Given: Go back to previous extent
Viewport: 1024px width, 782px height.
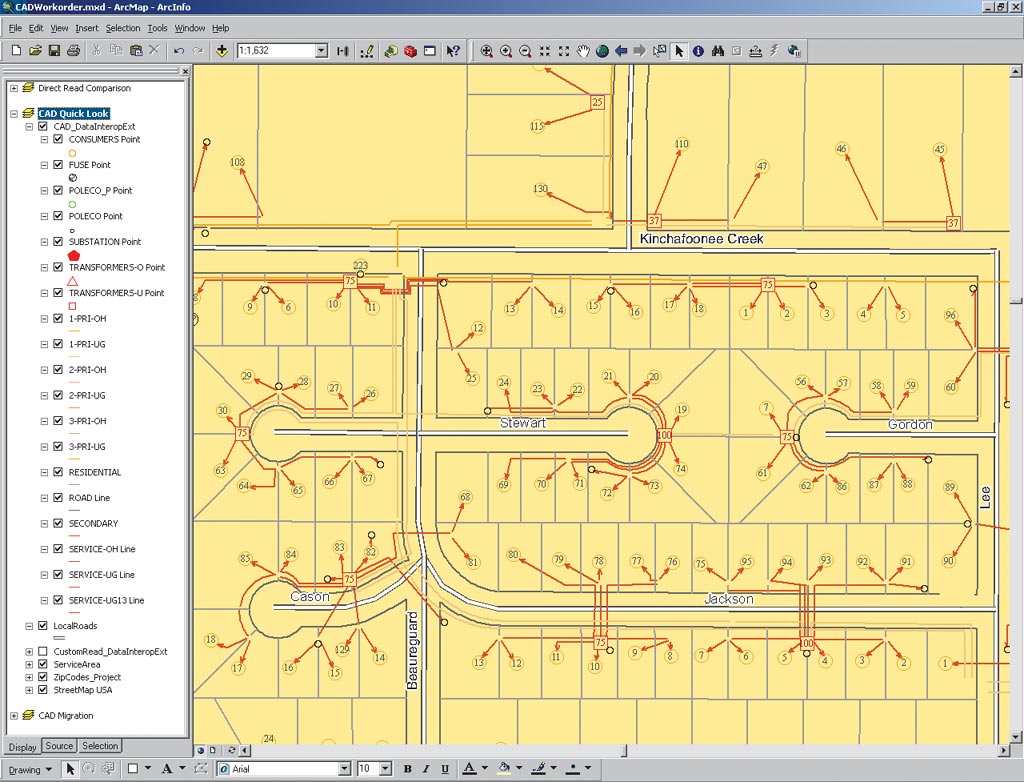Looking at the screenshot, I should point(621,51).
